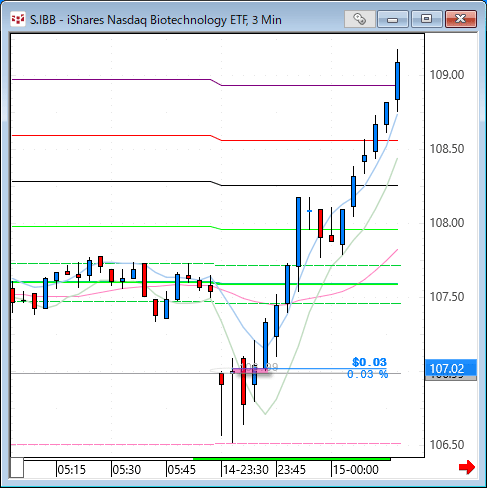The height and width of the screenshot is (488, 487).
Task: Click the 107.50 price scale label
Action: pyautogui.click(x=447, y=297)
